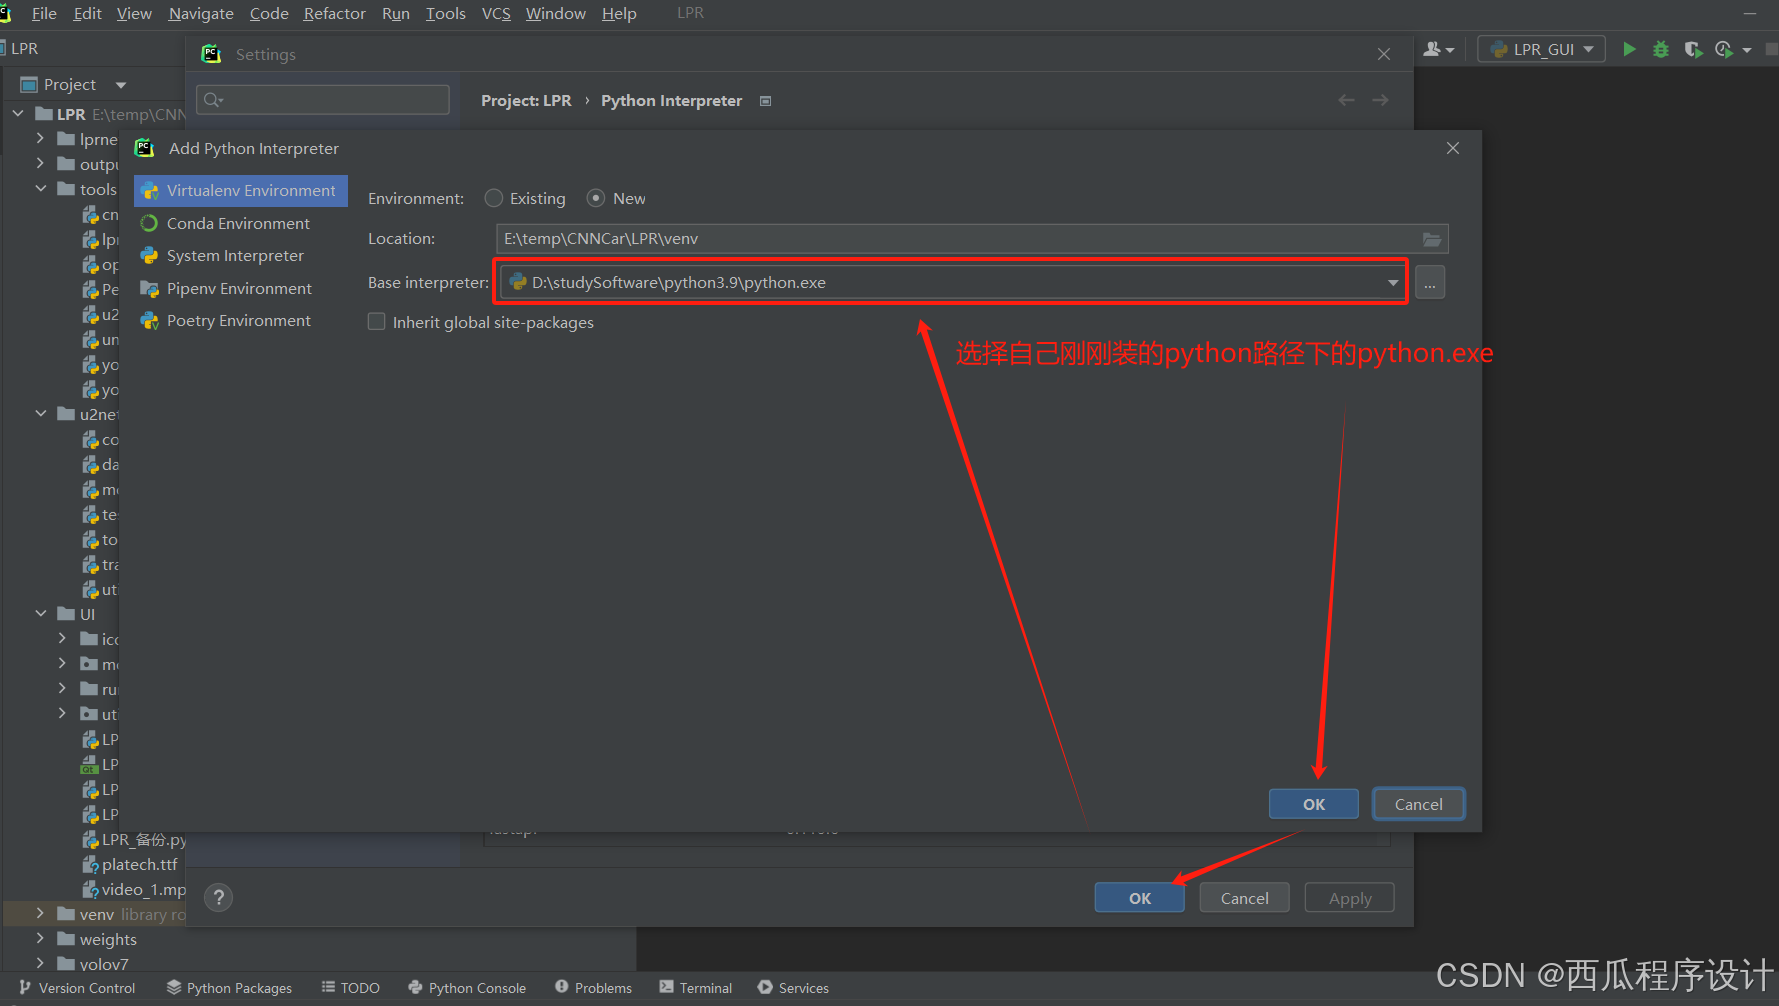Open the Services tool window
Image resolution: width=1779 pixels, height=1006 pixels.
point(794,988)
